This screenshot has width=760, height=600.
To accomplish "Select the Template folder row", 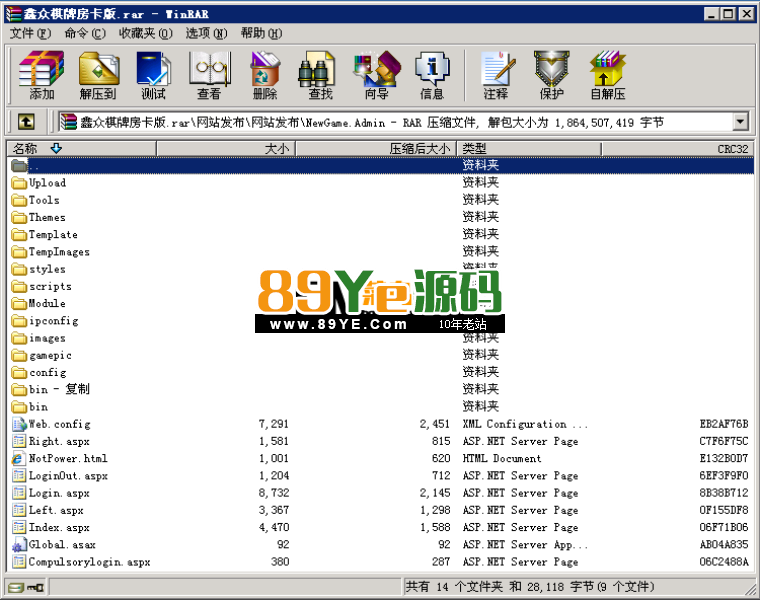I will (380, 235).
